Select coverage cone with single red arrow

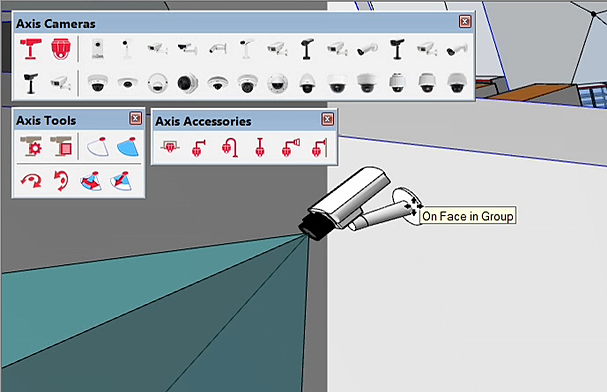click(121, 181)
